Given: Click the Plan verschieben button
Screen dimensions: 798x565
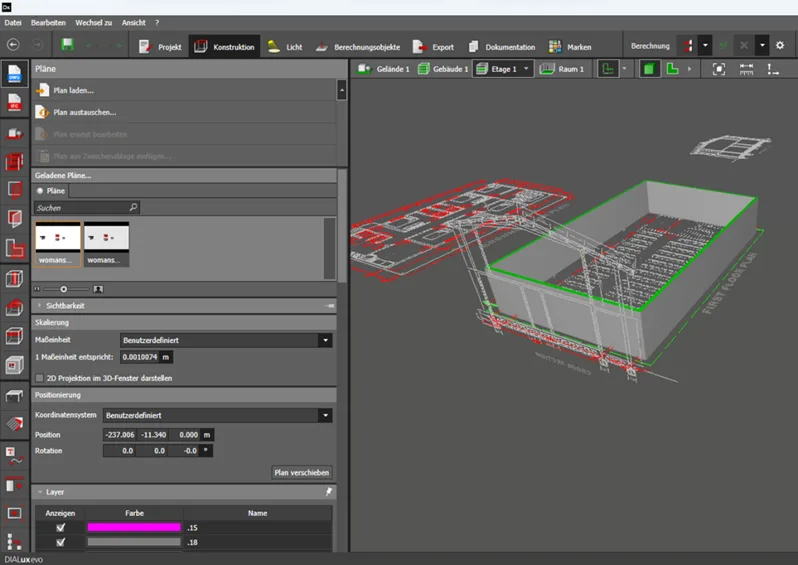Looking at the screenshot, I should (302, 472).
